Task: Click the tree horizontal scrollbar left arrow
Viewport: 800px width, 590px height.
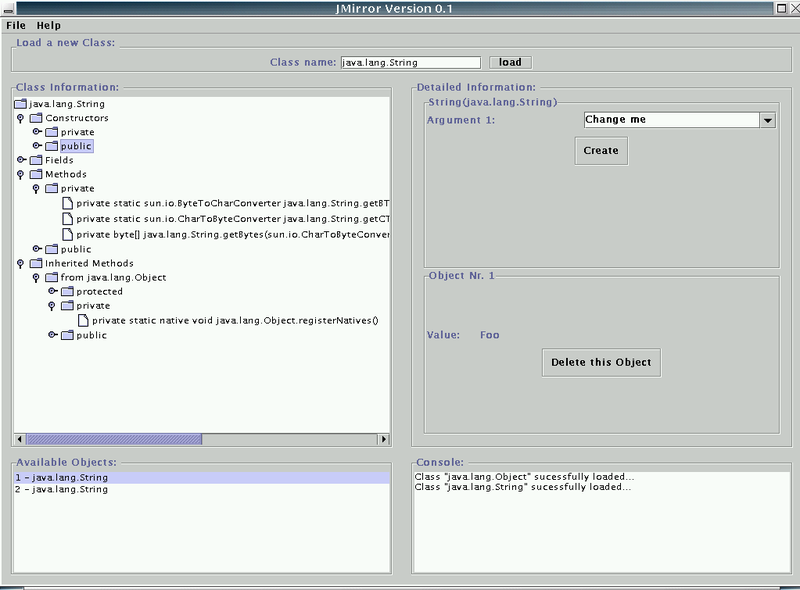Action: pos(20,439)
